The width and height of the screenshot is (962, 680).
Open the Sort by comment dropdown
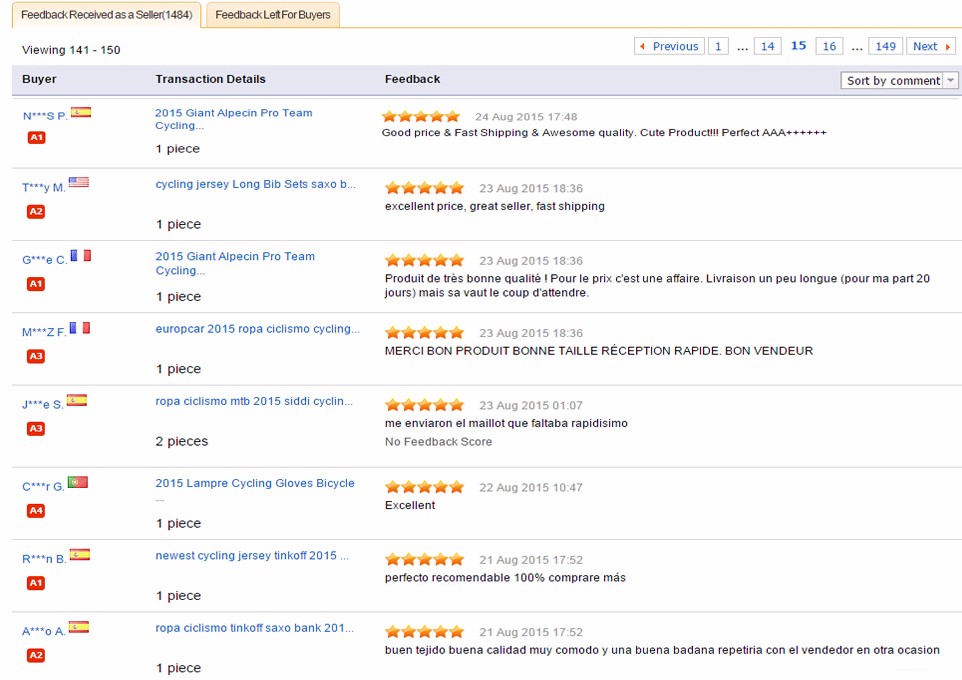pyautogui.click(x=893, y=81)
